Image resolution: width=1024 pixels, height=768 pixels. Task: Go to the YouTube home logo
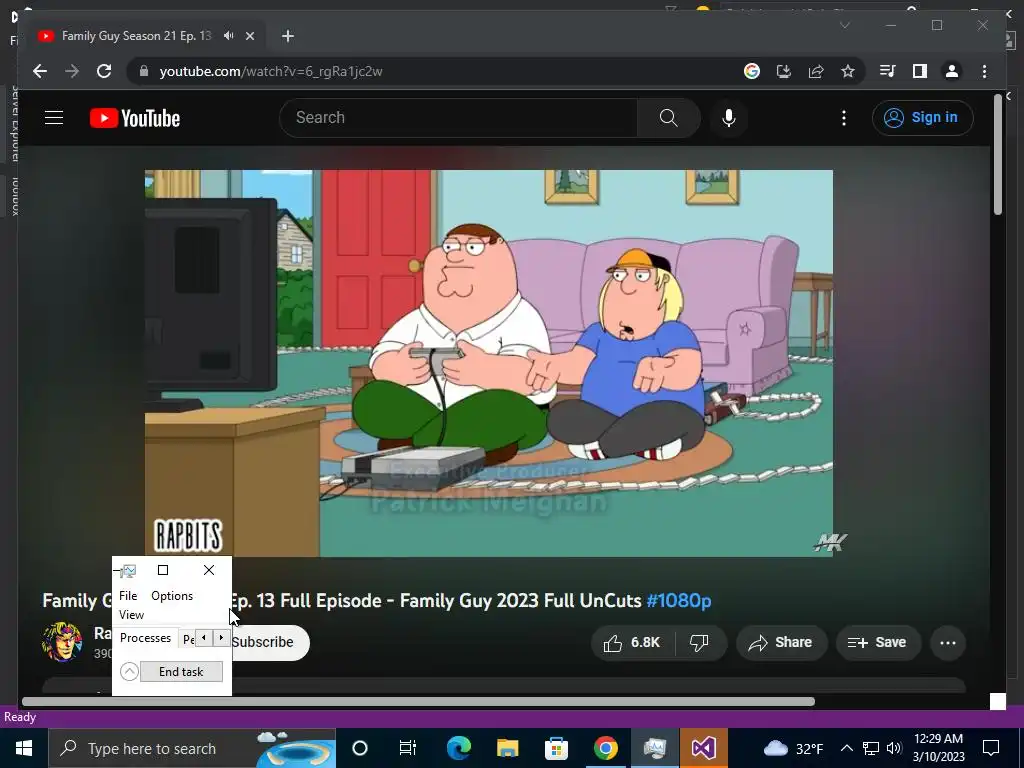tap(135, 118)
